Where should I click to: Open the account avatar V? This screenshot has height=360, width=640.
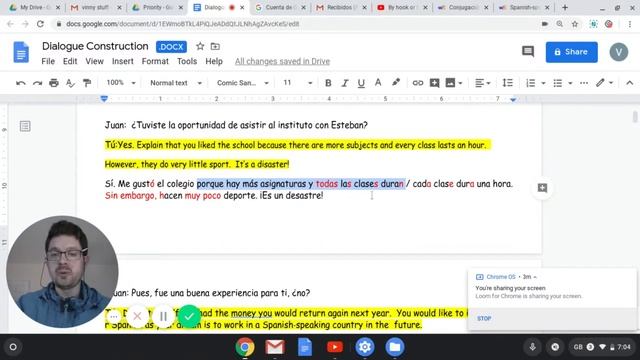[x=619, y=52]
